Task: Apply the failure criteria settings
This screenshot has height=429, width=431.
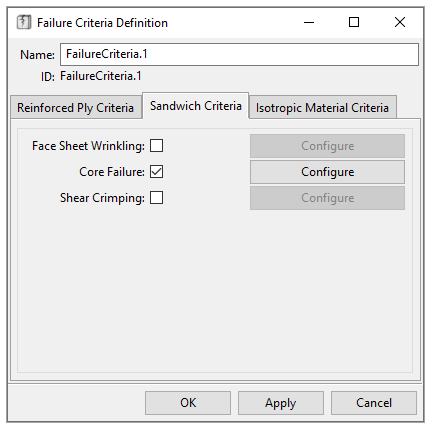Action: point(281,403)
